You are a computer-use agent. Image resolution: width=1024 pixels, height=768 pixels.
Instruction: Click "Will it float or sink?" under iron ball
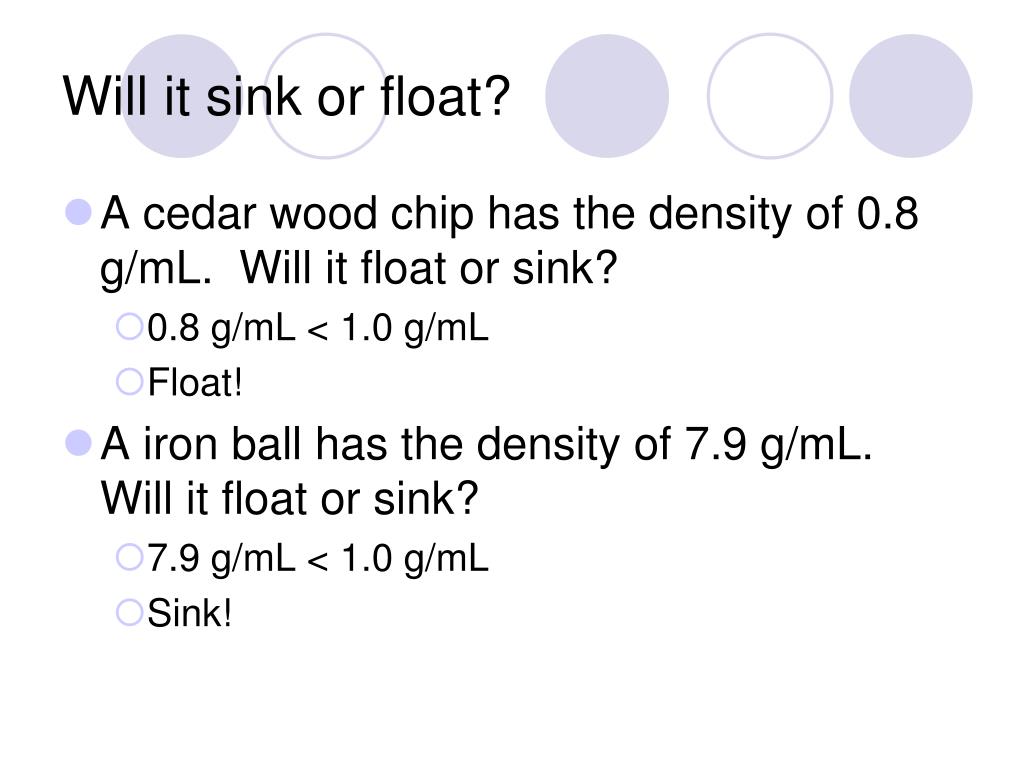point(289,498)
